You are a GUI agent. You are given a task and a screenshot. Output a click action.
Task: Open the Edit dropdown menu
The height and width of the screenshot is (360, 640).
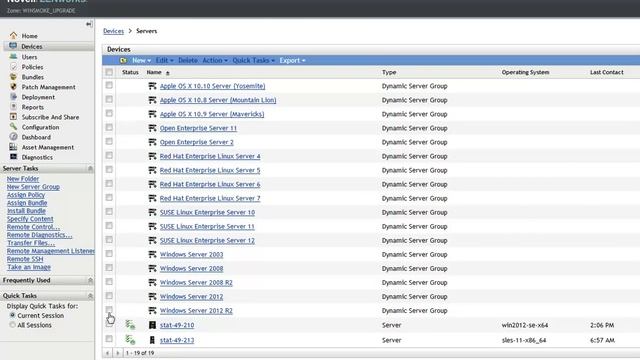164,60
